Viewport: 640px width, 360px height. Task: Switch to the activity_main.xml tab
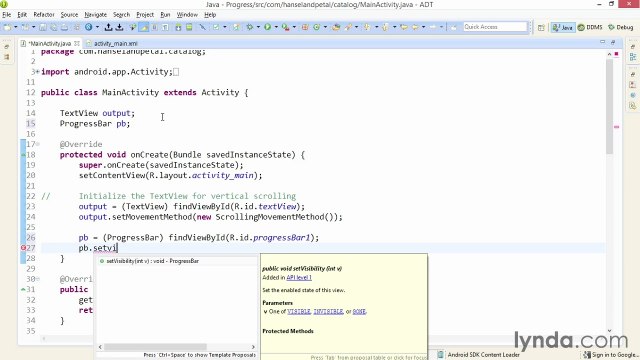tap(111, 43)
